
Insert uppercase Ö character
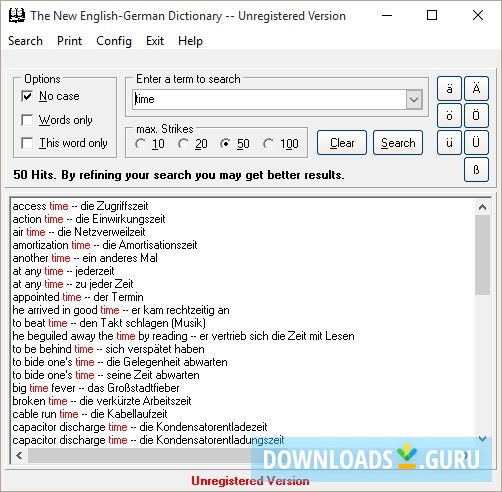(476, 116)
